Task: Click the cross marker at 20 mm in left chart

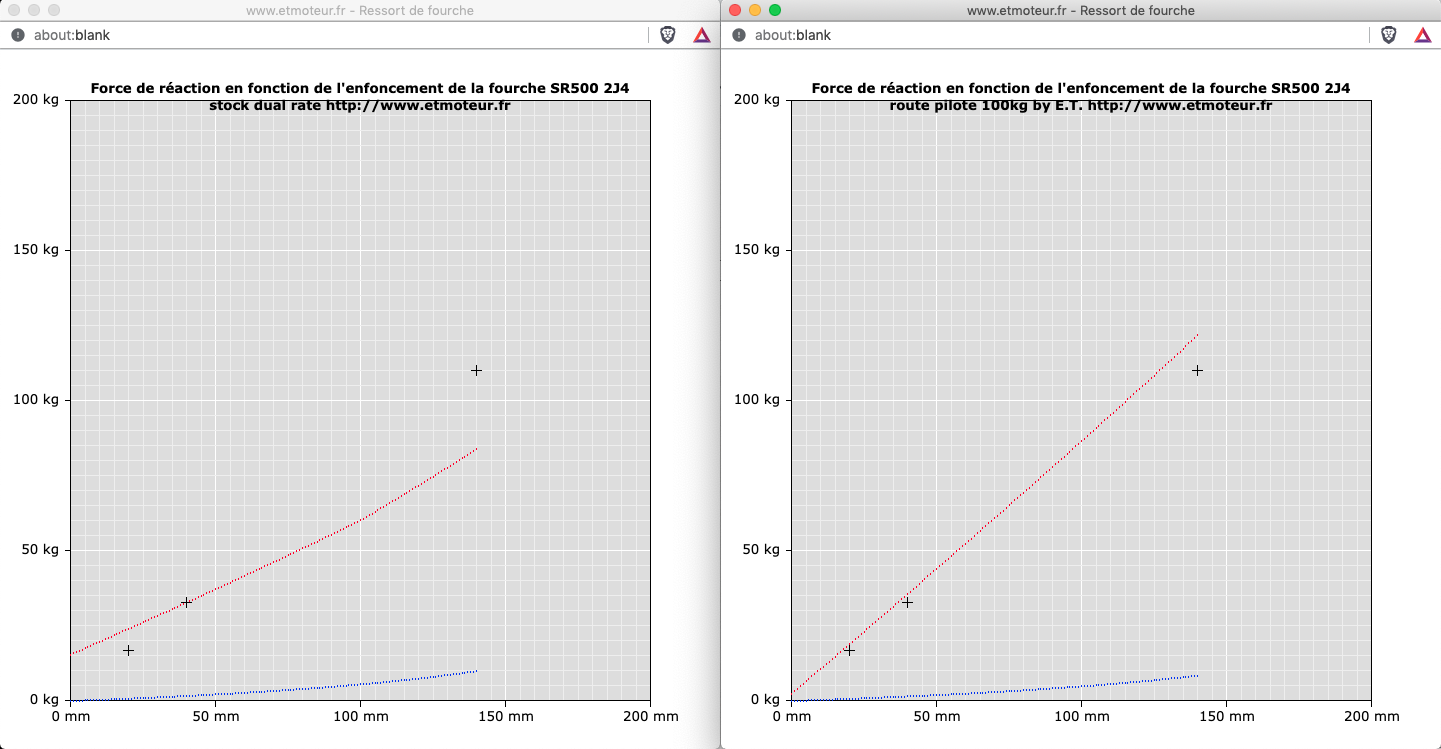Action: click(x=128, y=650)
